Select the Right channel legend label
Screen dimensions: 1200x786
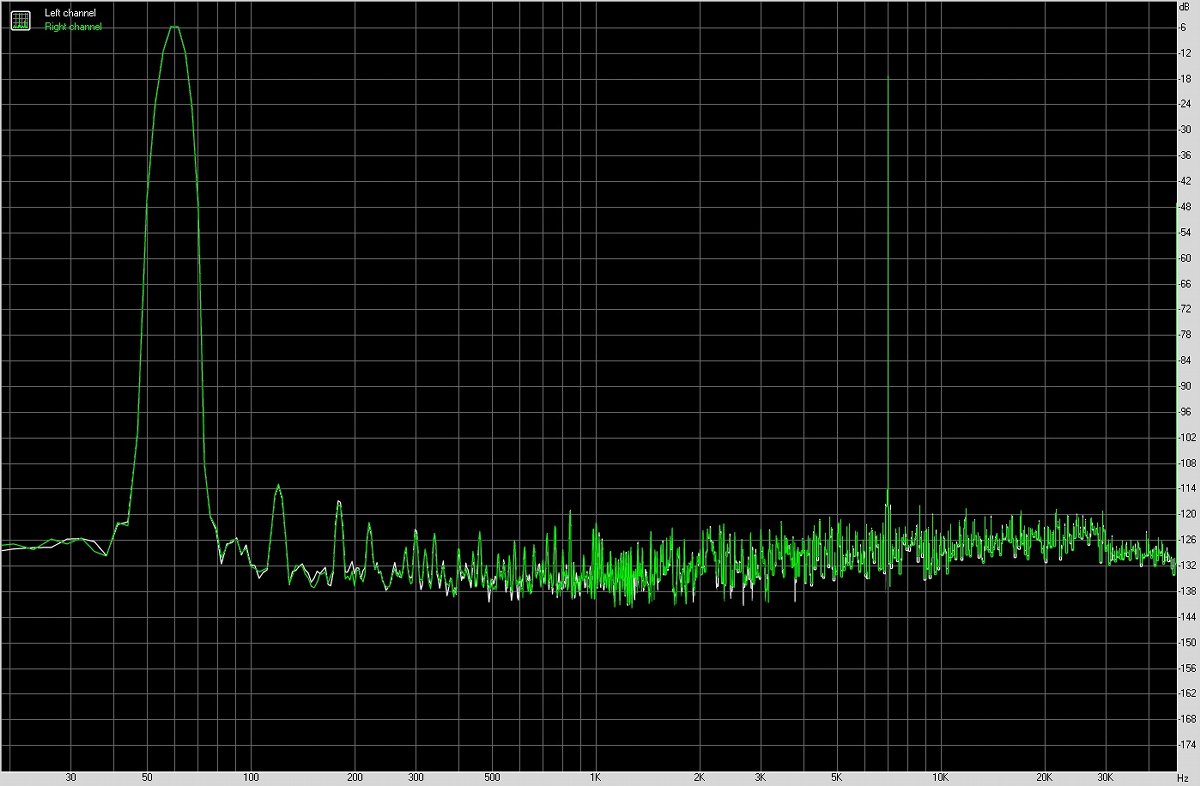[73, 27]
